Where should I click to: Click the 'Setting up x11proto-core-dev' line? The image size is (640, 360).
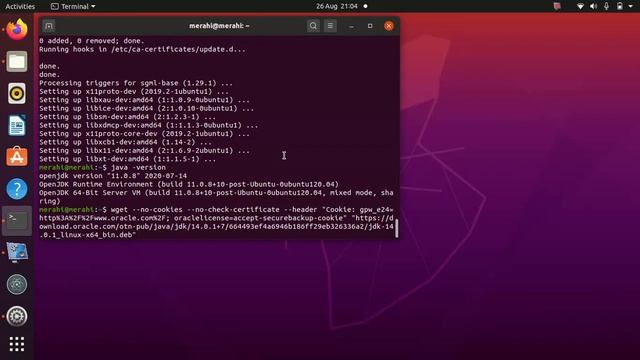[x=144, y=134]
